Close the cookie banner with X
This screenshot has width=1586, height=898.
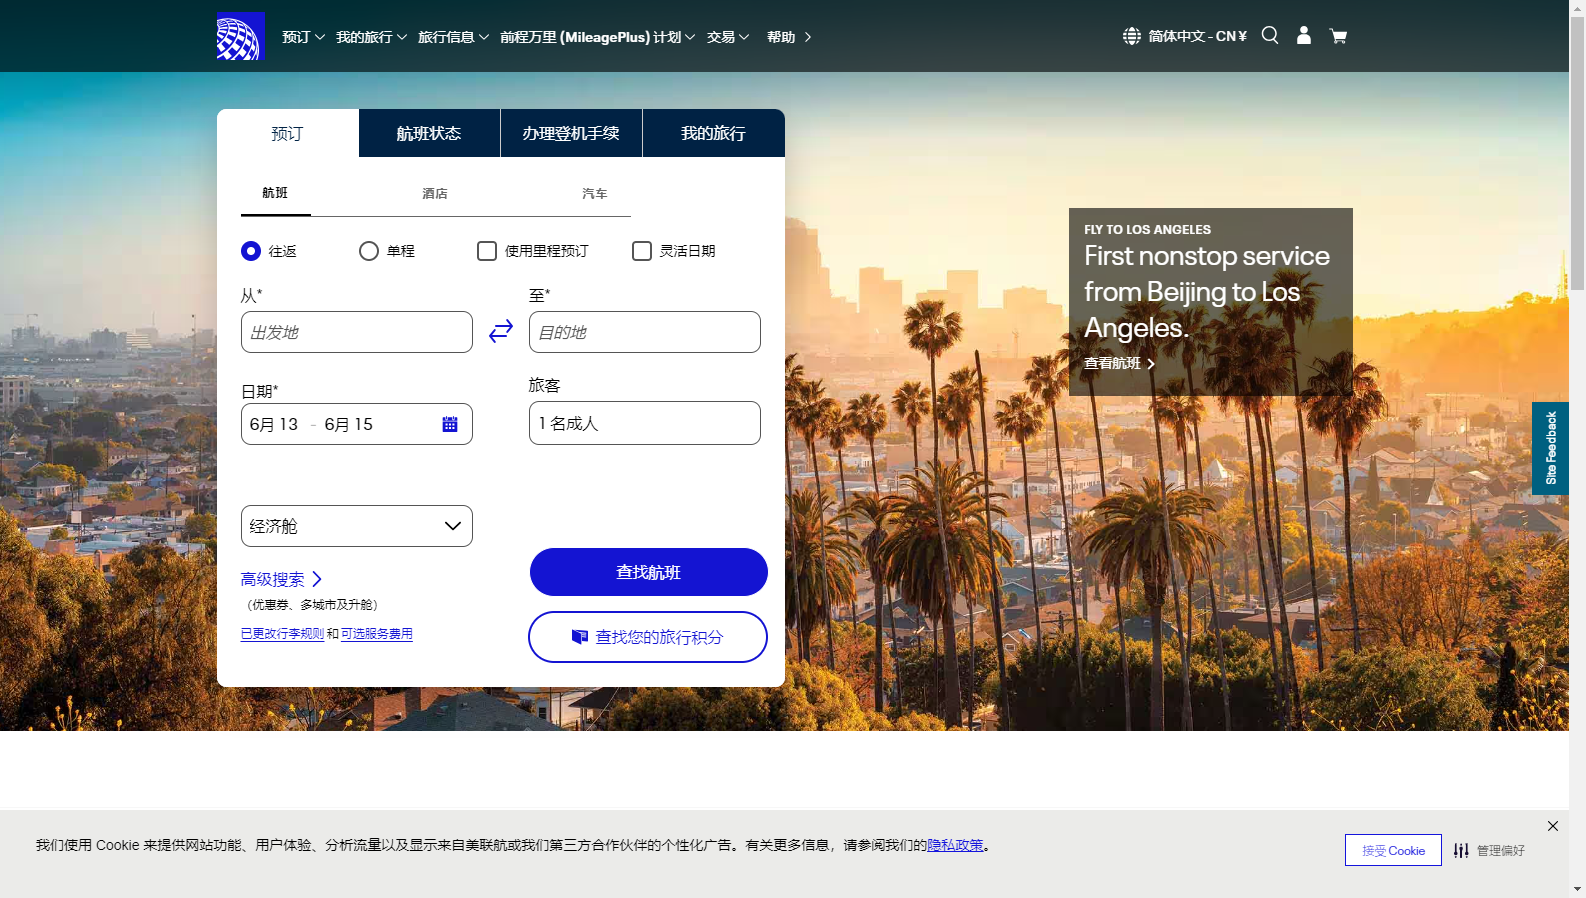pos(1552,826)
